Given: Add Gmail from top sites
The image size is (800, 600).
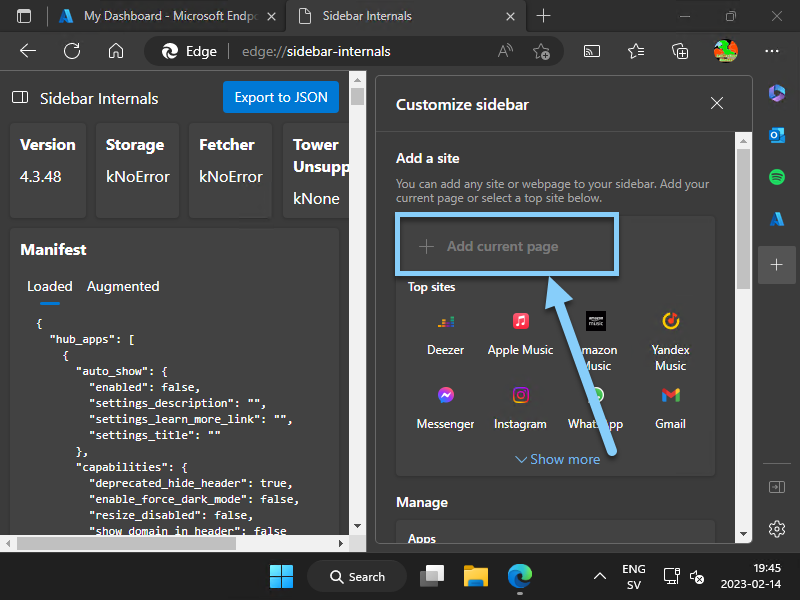Looking at the screenshot, I should [670, 405].
